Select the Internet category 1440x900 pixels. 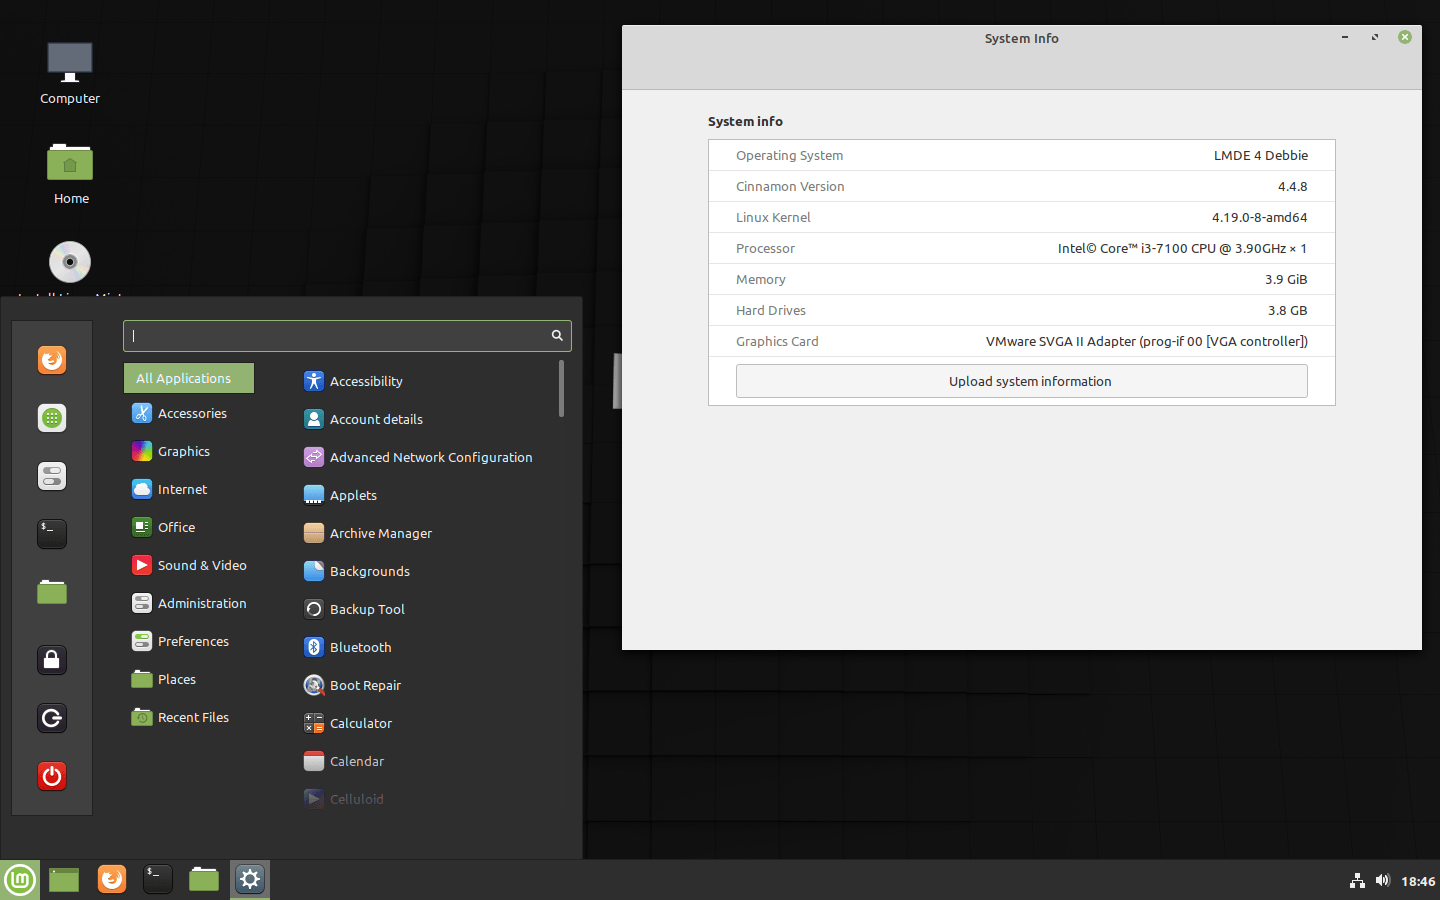(x=188, y=489)
